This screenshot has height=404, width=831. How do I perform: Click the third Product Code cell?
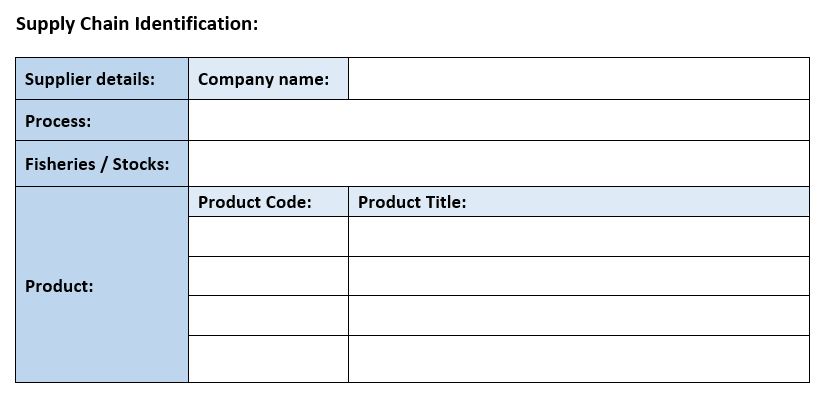point(268,316)
